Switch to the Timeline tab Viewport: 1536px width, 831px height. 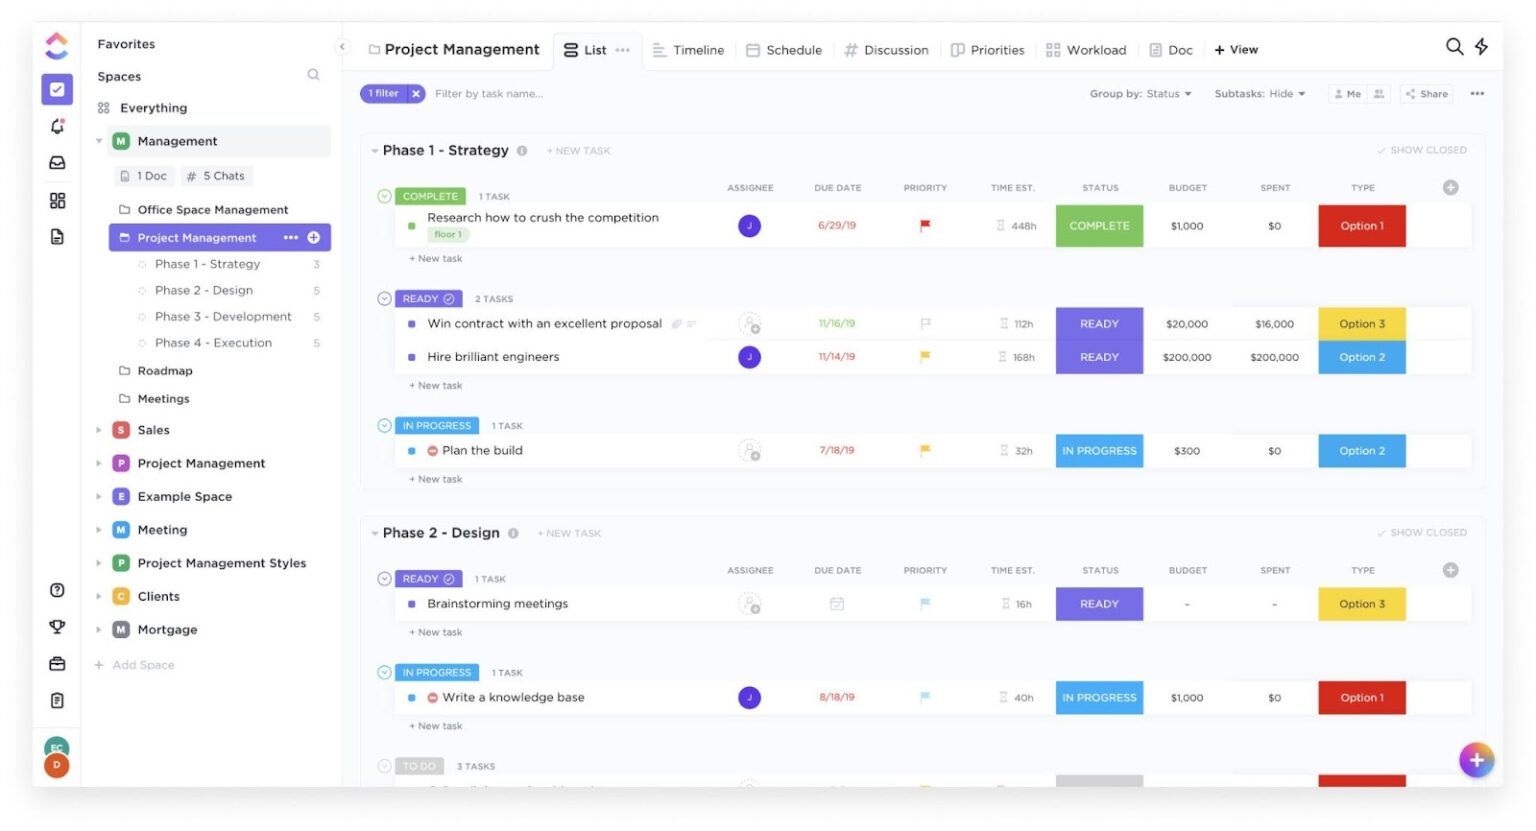(689, 49)
